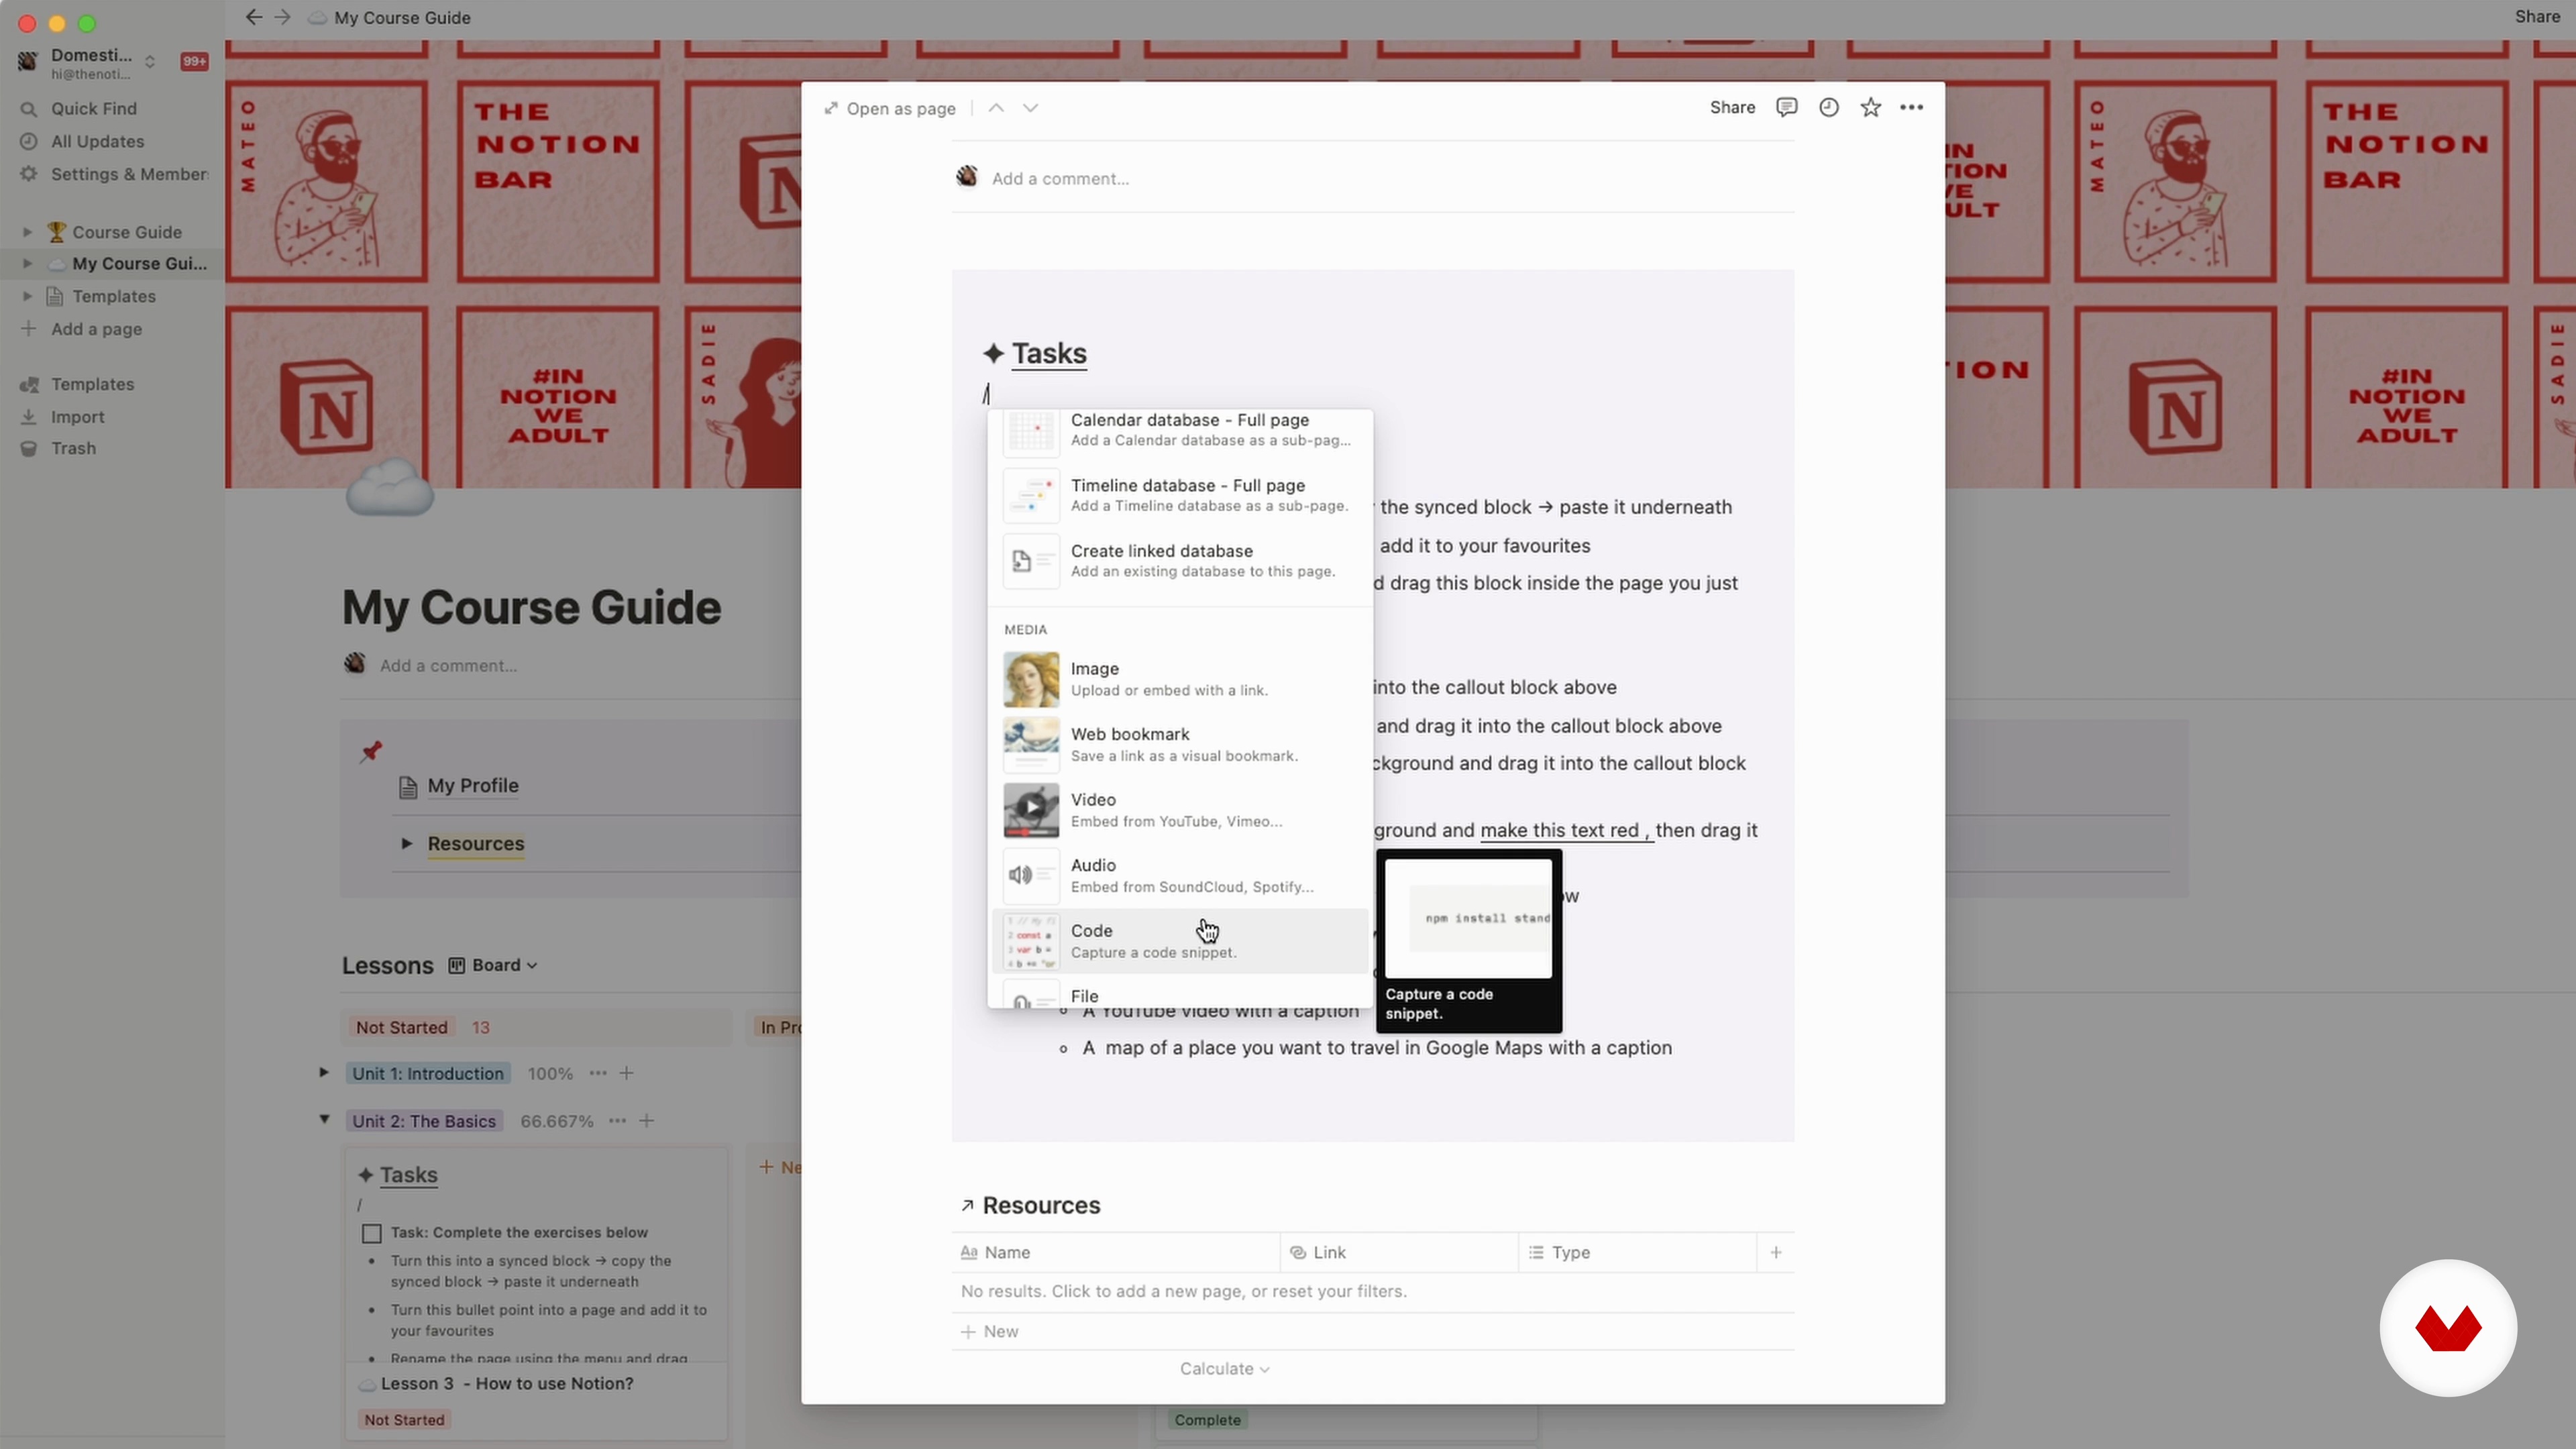Image resolution: width=2576 pixels, height=1449 pixels.
Task: Click the 99+ notification badge
Action: pyautogui.click(x=194, y=62)
